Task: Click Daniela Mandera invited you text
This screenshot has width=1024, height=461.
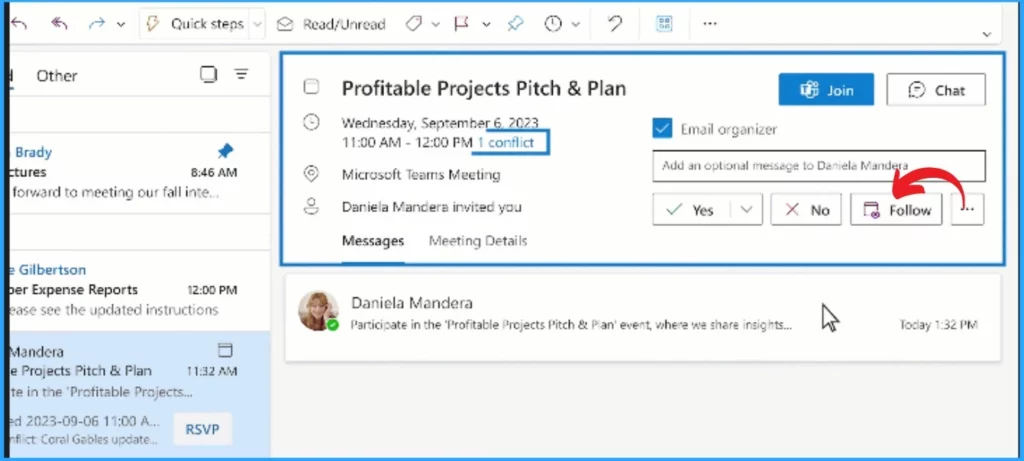Action: point(432,208)
